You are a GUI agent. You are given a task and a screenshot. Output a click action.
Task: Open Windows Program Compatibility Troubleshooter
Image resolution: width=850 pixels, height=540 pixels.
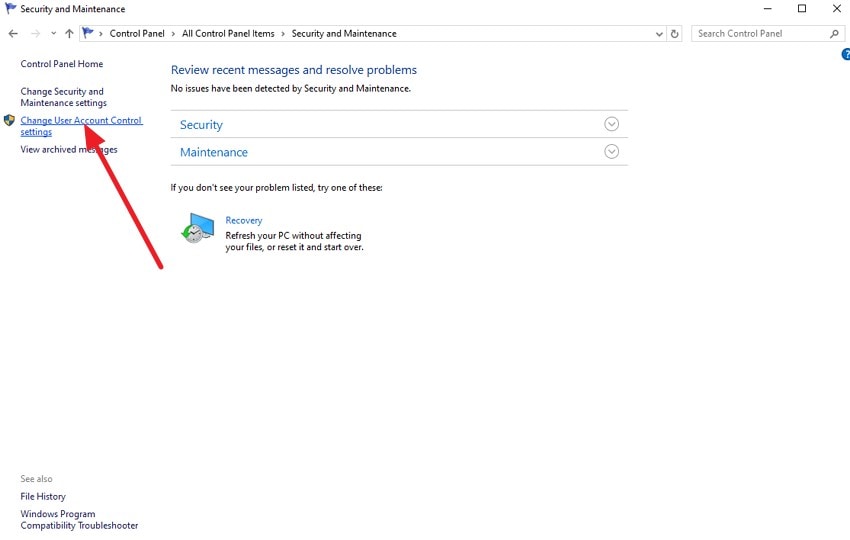(79, 519)
